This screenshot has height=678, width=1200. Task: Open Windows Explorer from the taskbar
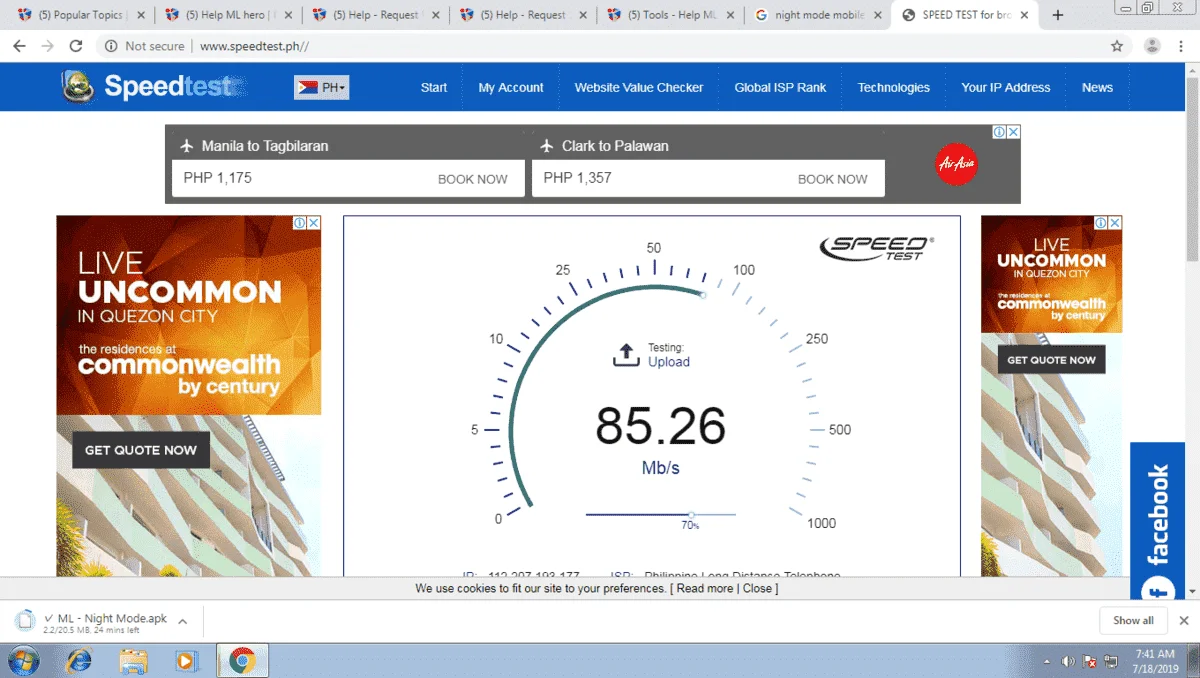133,661
